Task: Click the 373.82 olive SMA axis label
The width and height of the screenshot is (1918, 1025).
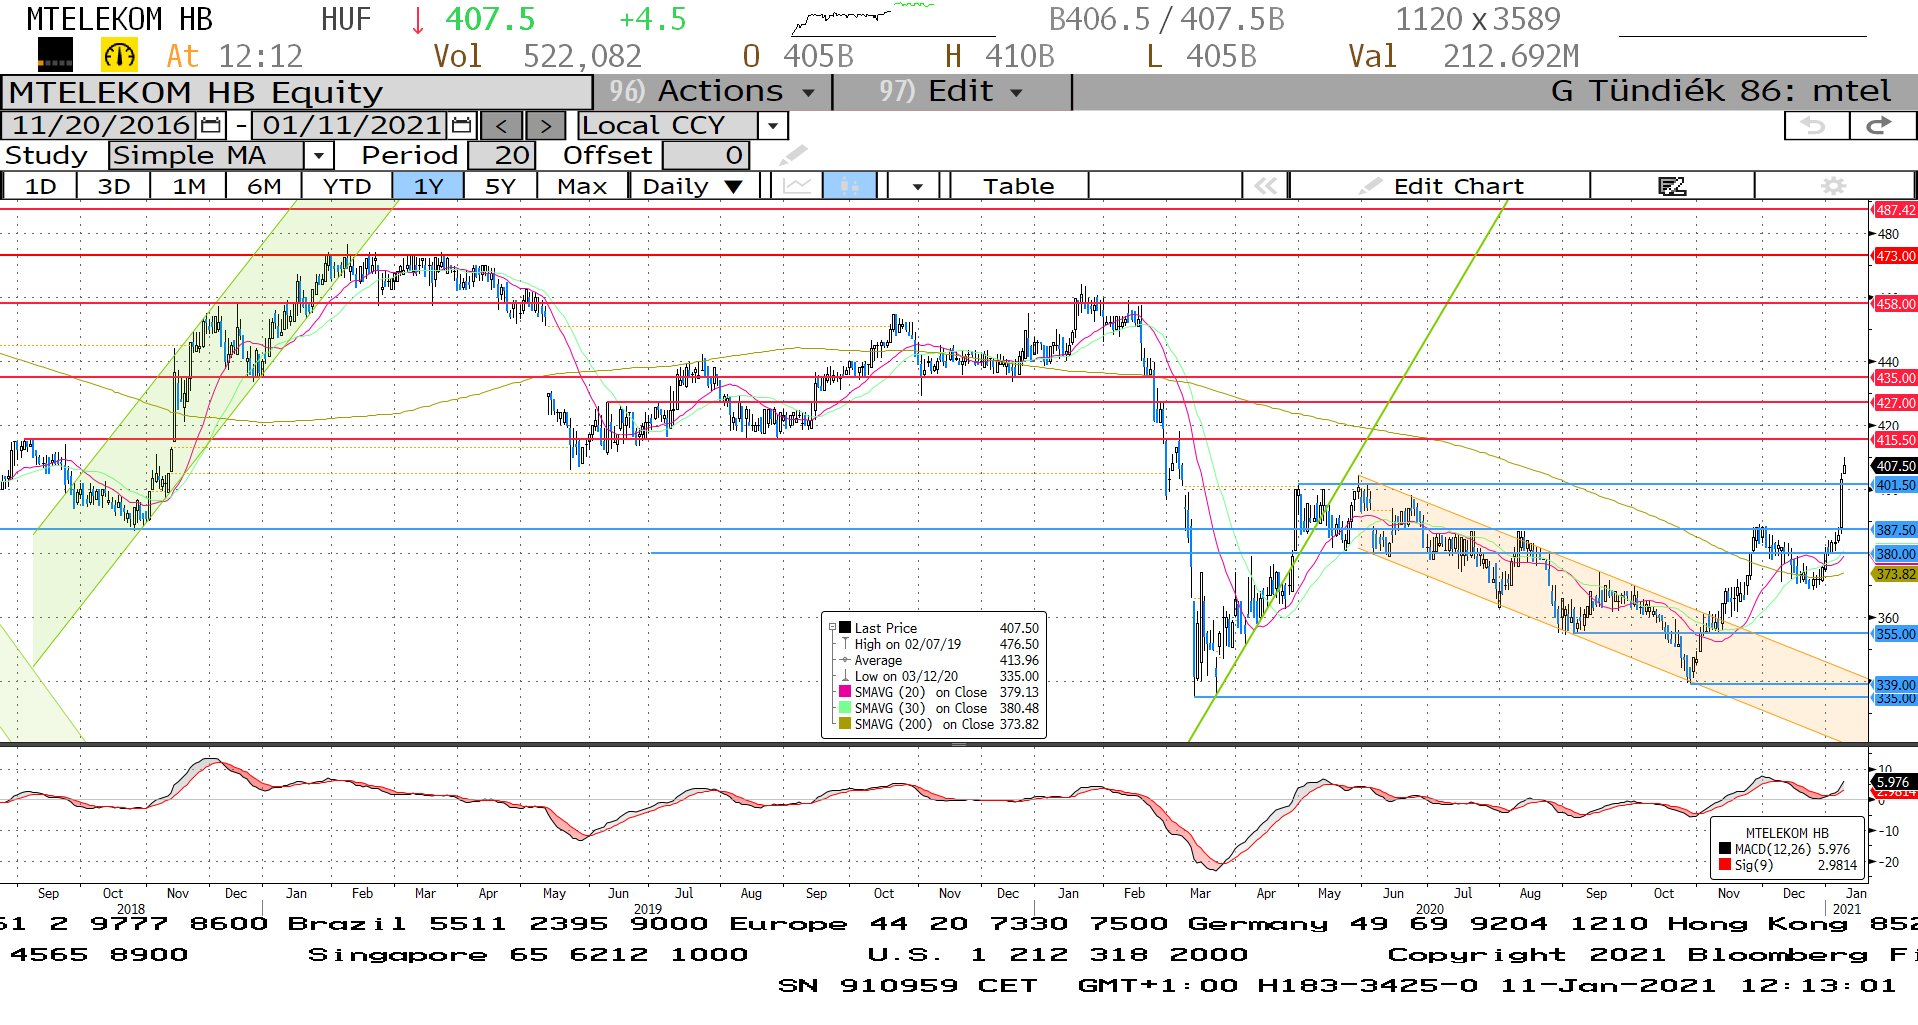Action: pyautogui.click(x=1894, y=574)
